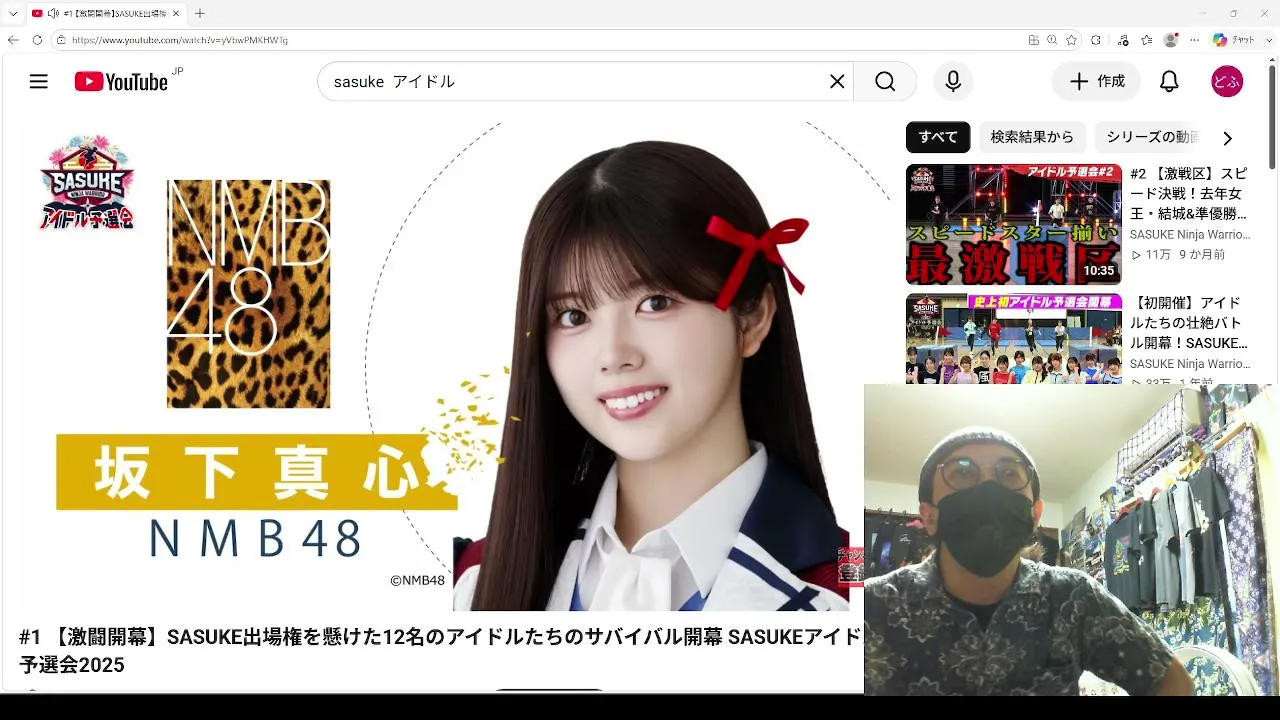Open the tab search dropdown arrow

pos(13,13)
